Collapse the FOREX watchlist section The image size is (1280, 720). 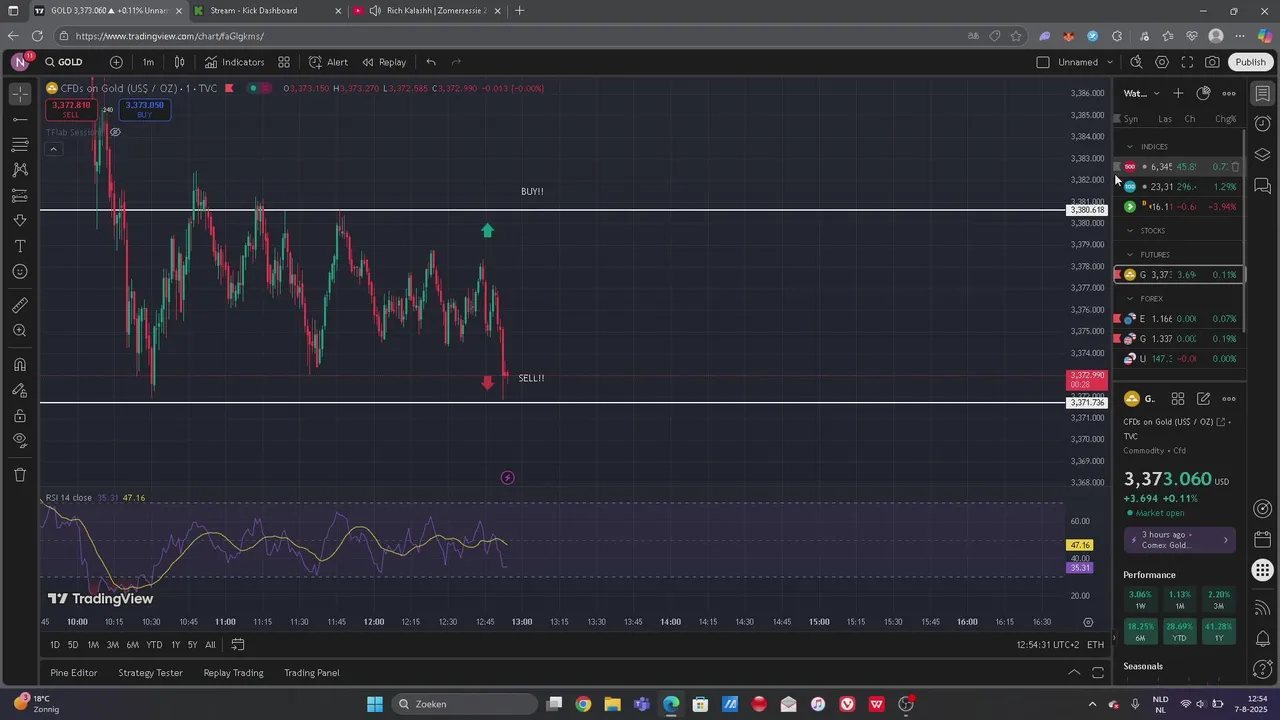1130,299
